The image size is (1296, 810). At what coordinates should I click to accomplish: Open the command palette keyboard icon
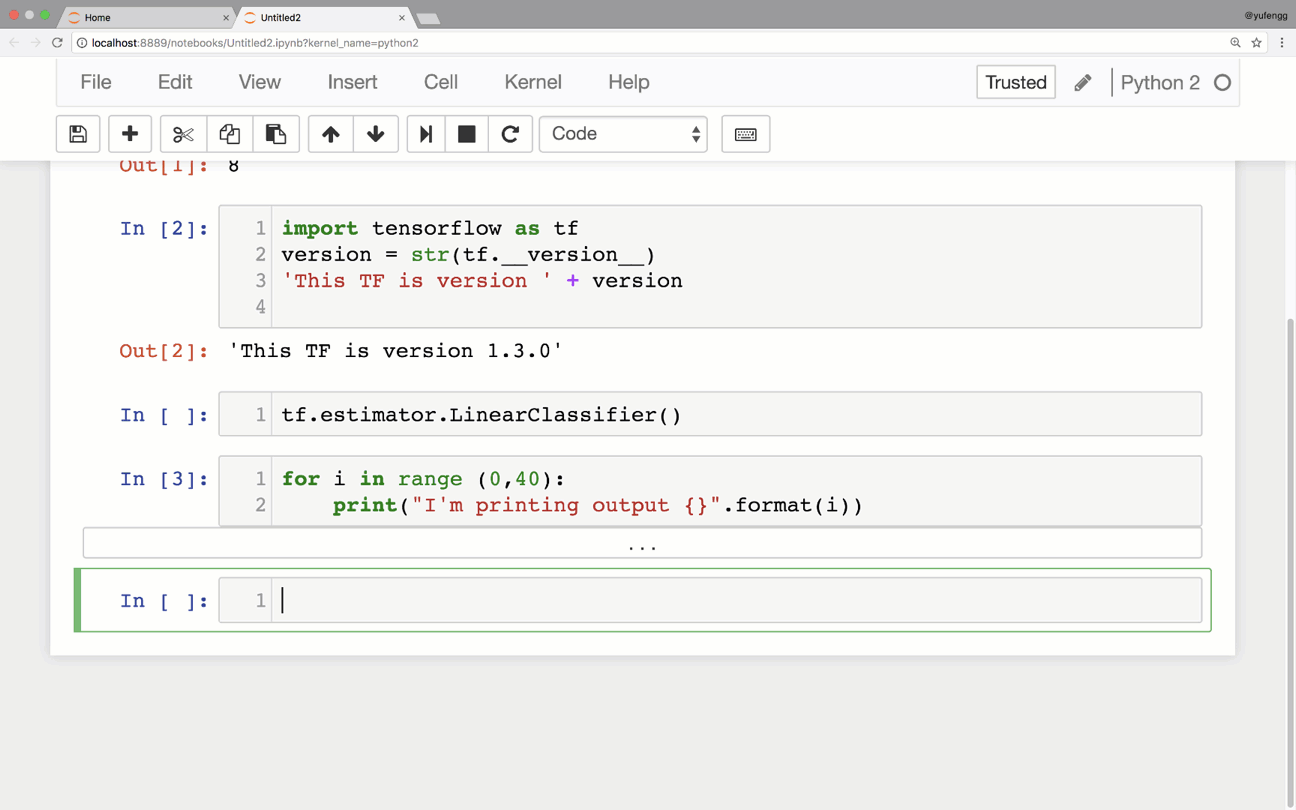(x=746, y=134)
